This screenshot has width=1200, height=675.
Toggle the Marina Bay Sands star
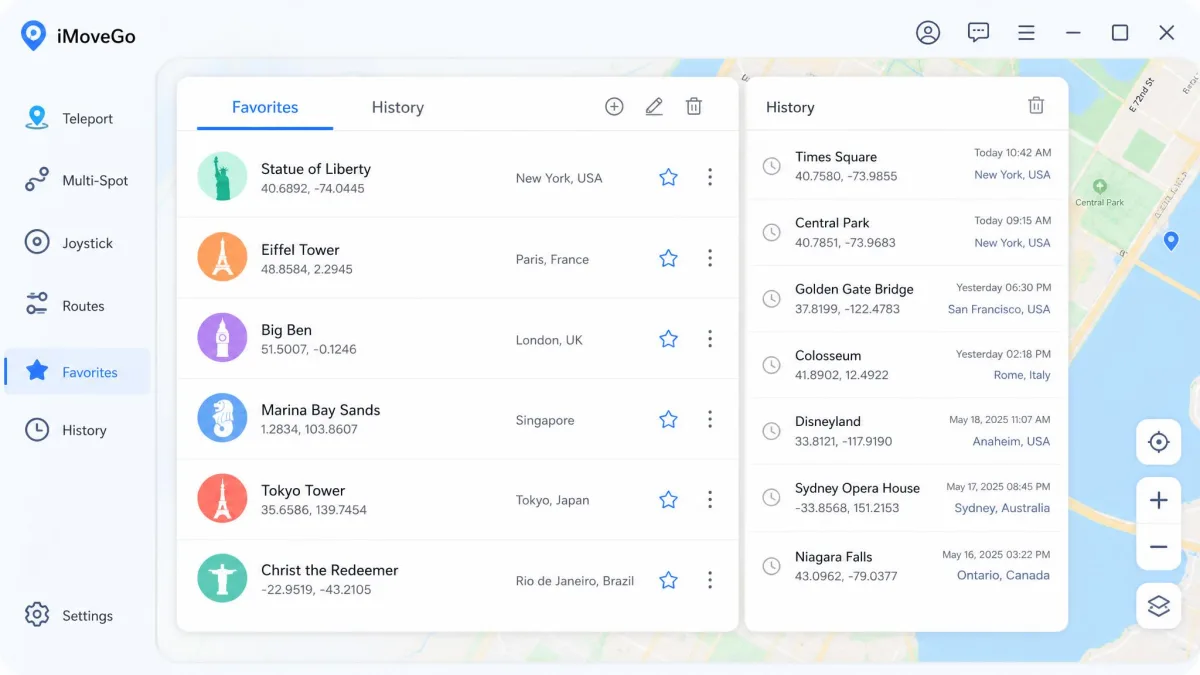(668, 419)
